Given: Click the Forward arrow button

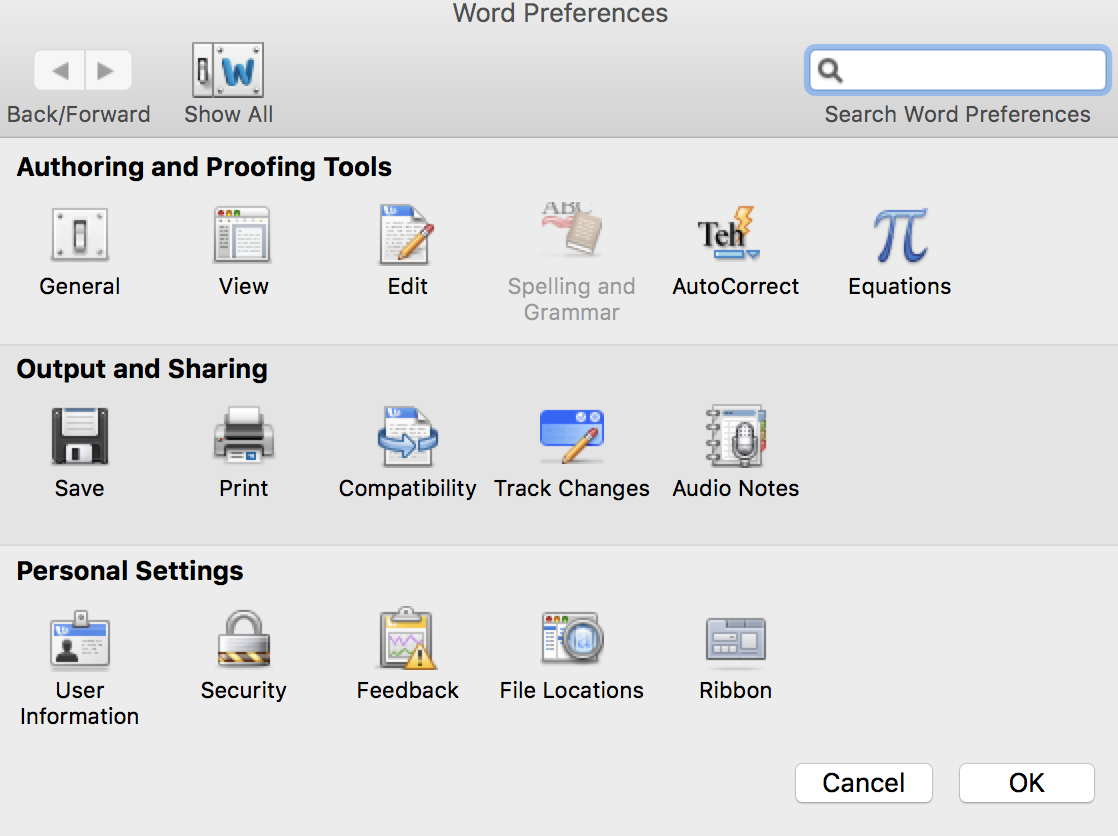Looking at the screenshot, I should [x=106, y=71].
